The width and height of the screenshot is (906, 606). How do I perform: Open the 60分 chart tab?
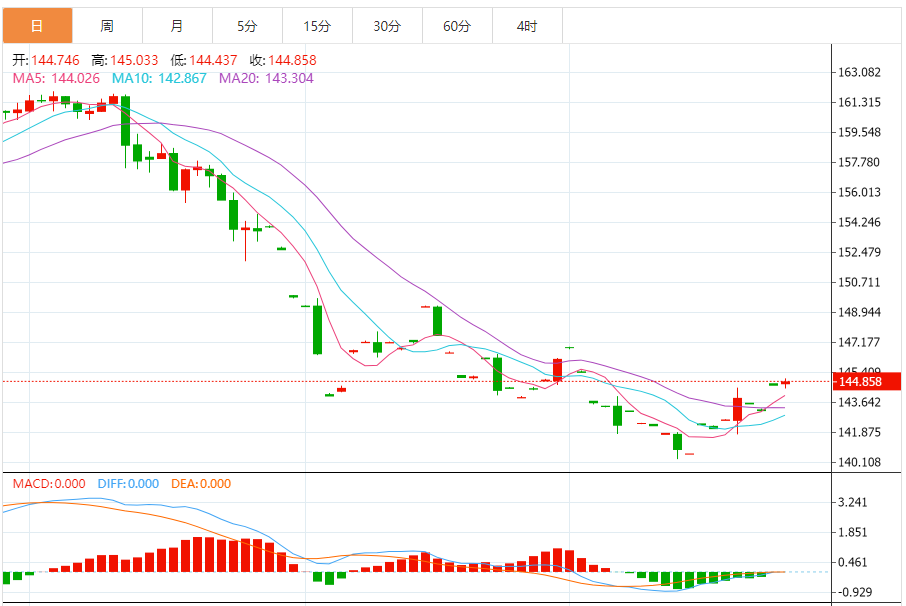click(x=457, y=26)
